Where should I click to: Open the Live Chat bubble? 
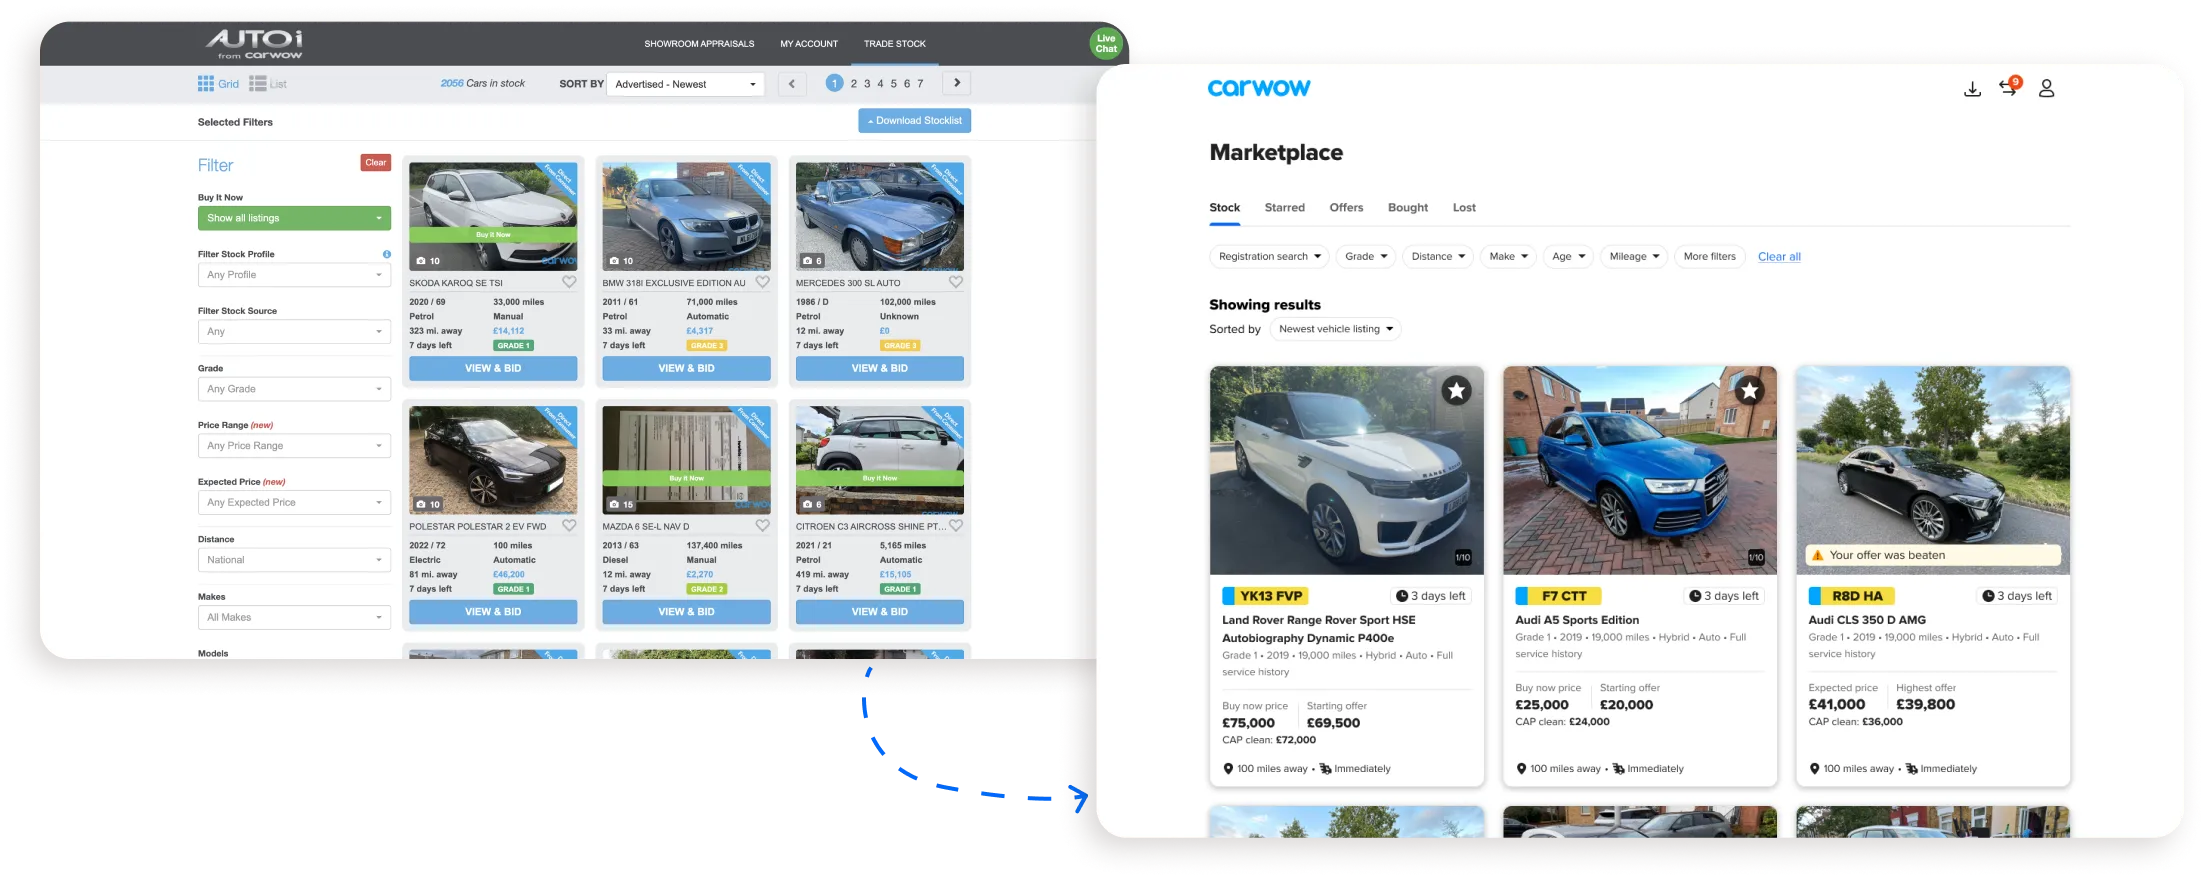1106,44
